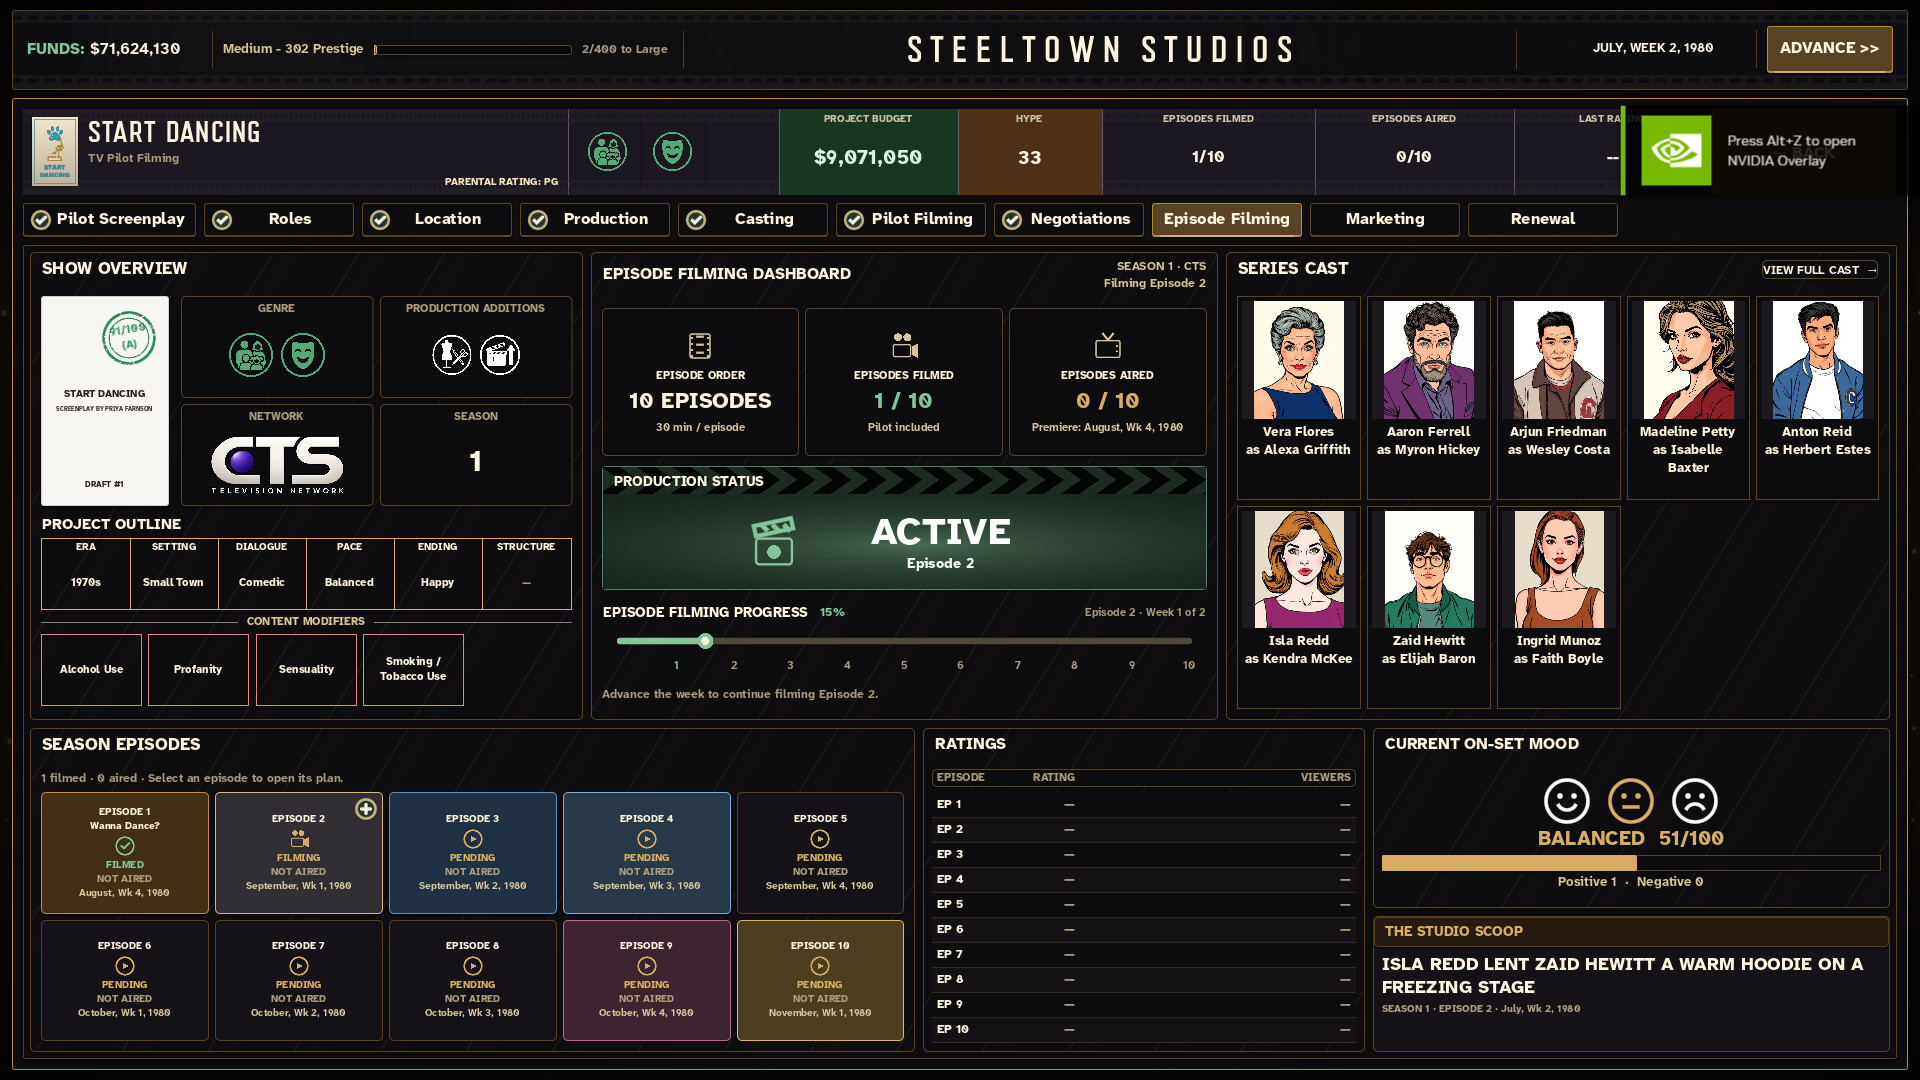Click the CTS Television Network logo
This screenshot has width=1920, height=1080.
(277, 465)
